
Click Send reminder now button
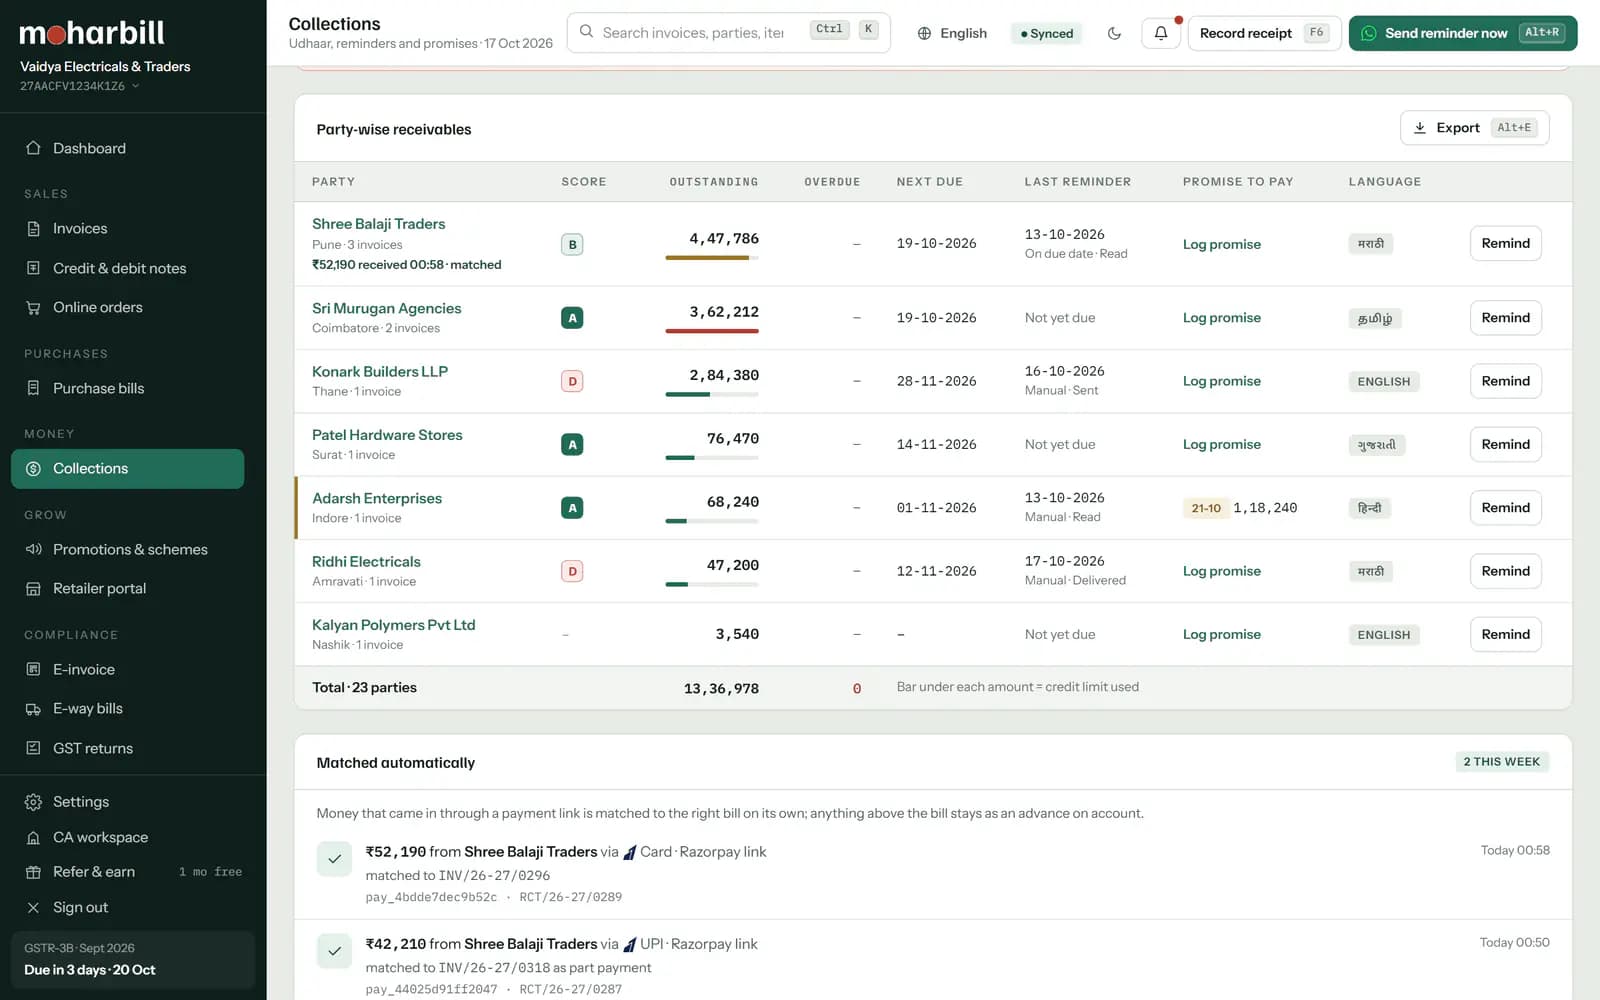pyautogui.click(x=1463, y=33)
